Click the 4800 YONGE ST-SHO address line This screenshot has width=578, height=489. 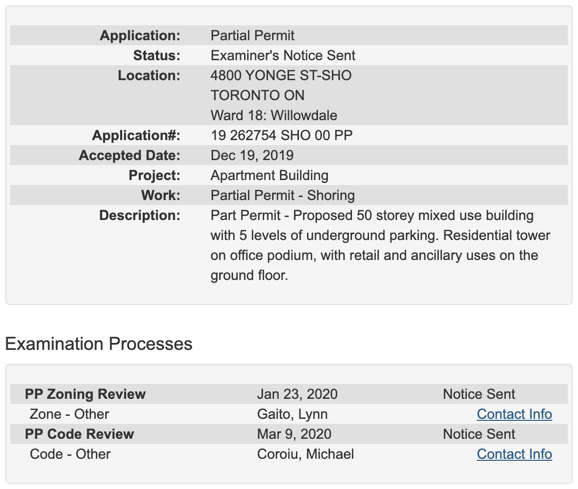pyautogui.click(x=281, y=75)
